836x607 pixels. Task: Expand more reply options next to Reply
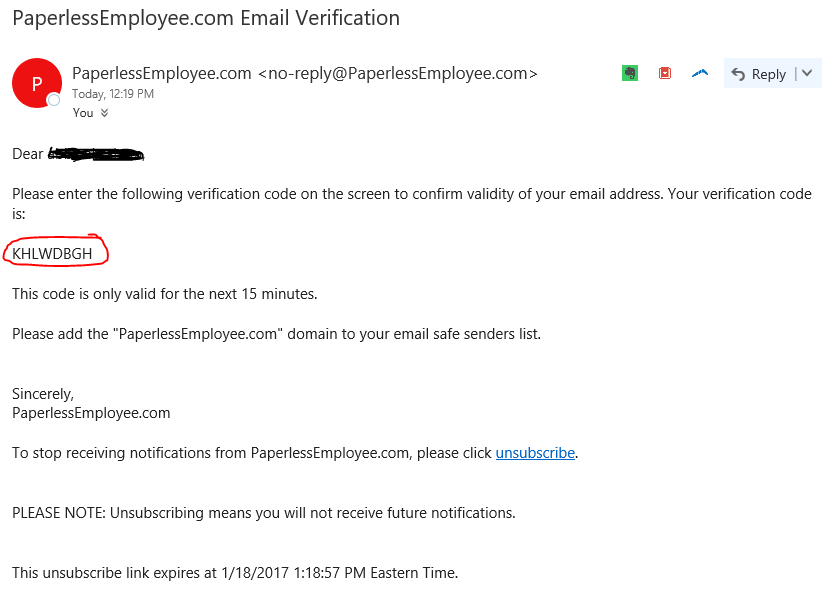[x=807, y=73]
